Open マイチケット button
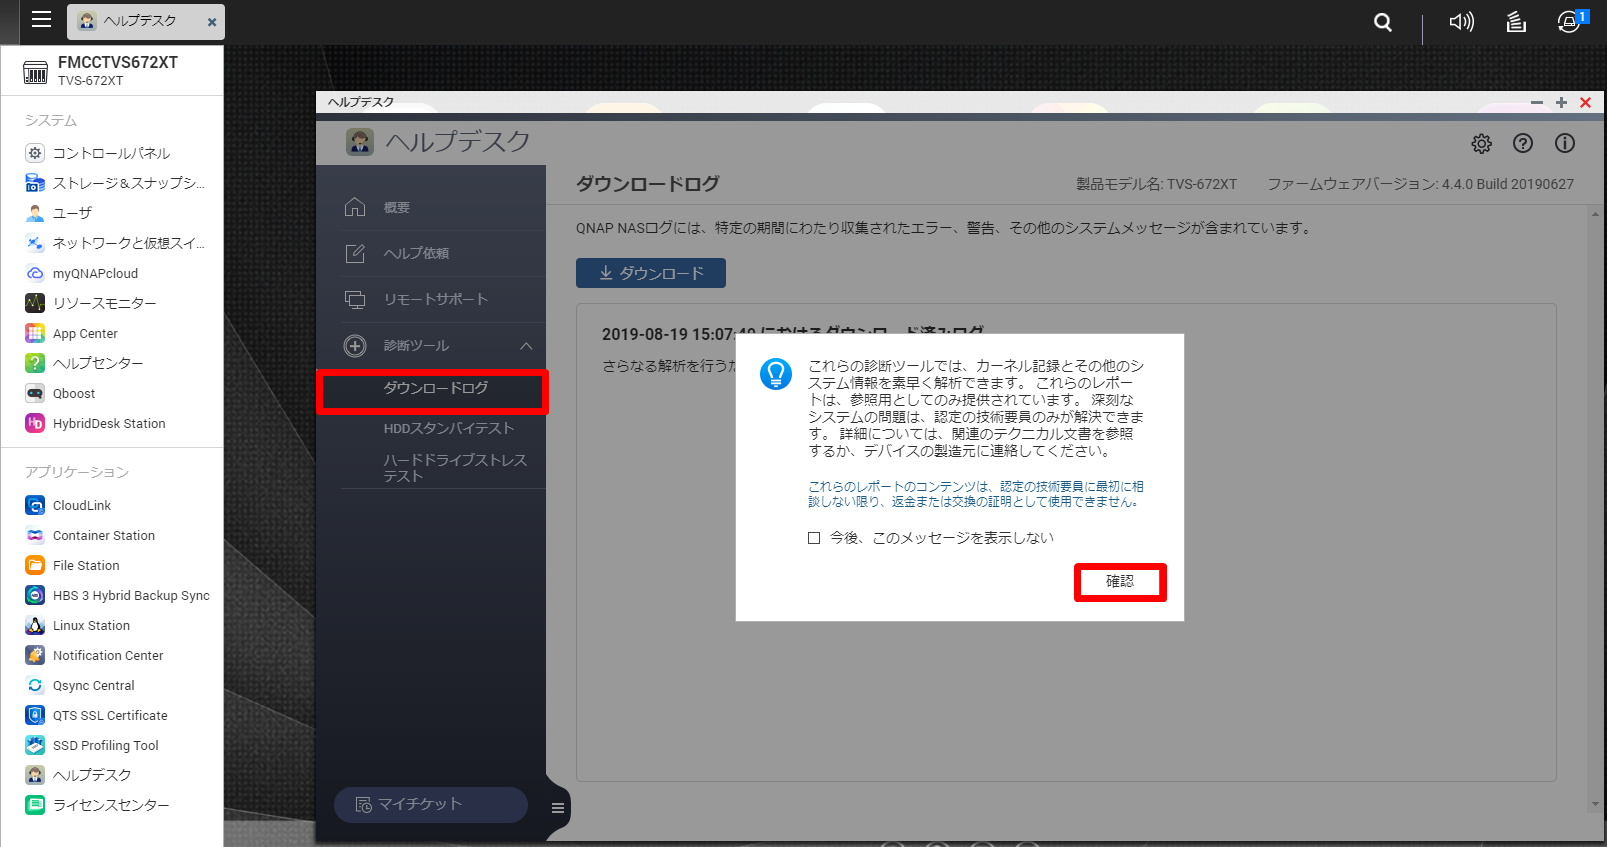This screenshot has height=847, width=1607. pos(431,804)
